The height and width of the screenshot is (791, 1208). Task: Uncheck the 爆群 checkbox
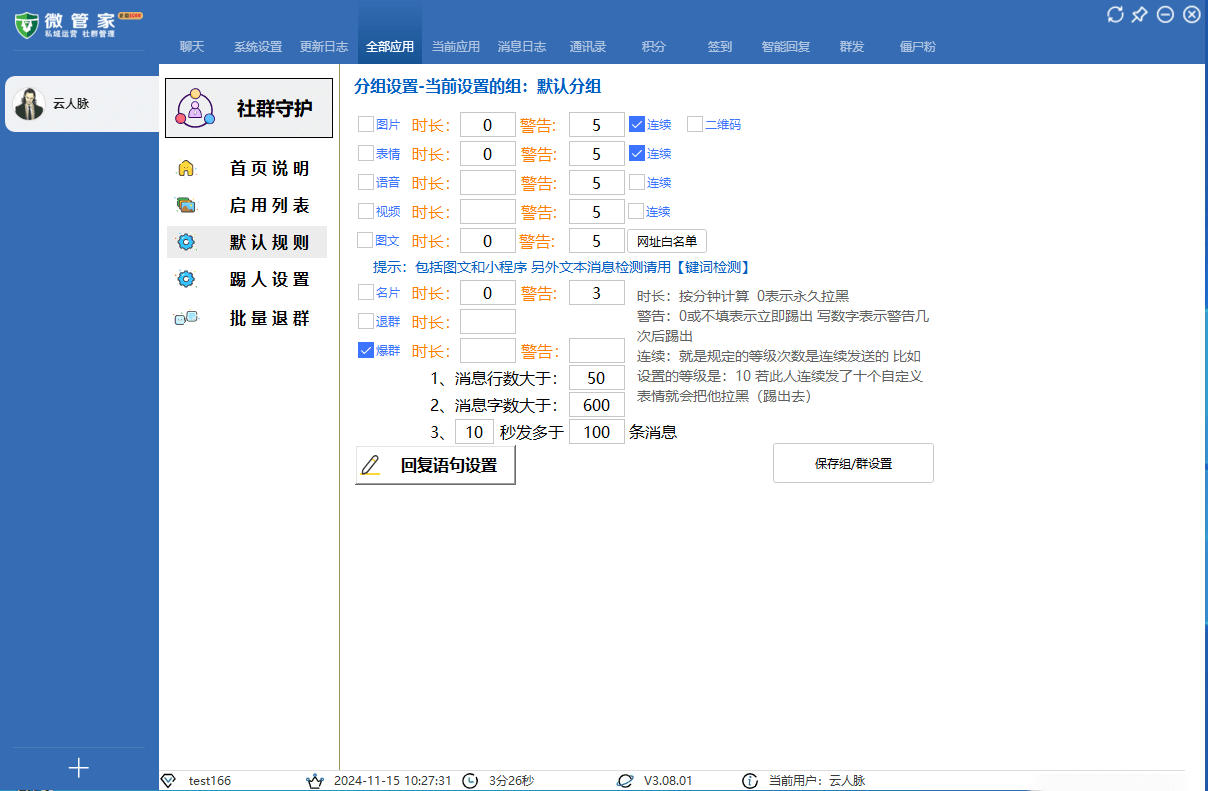365,350
